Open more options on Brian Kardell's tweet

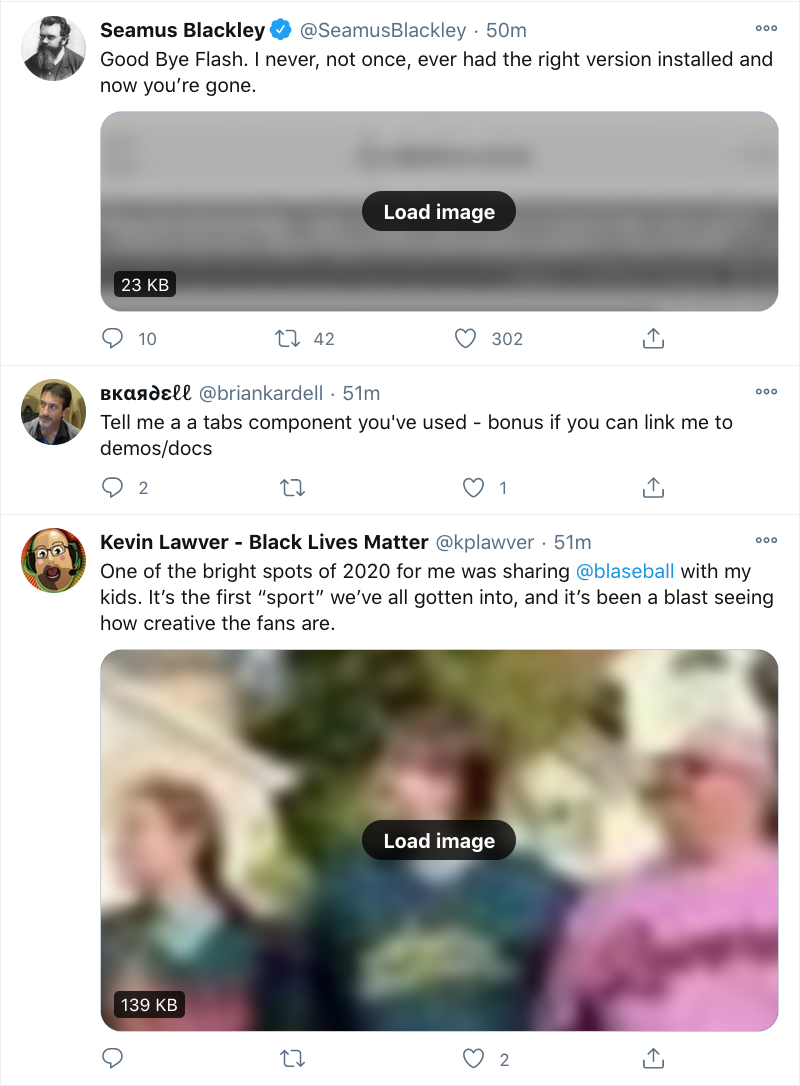coord(766,391)
